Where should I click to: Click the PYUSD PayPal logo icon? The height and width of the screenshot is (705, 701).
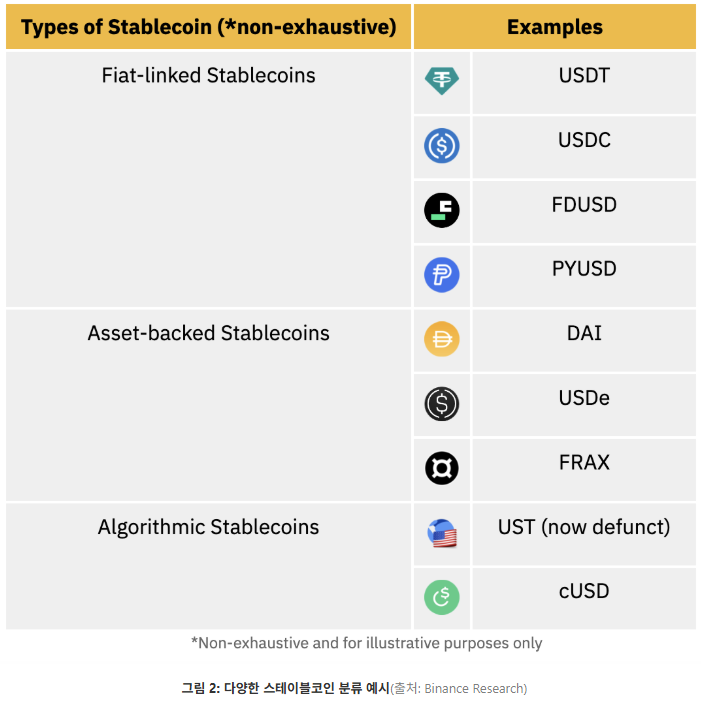click(x=442, y=275)
